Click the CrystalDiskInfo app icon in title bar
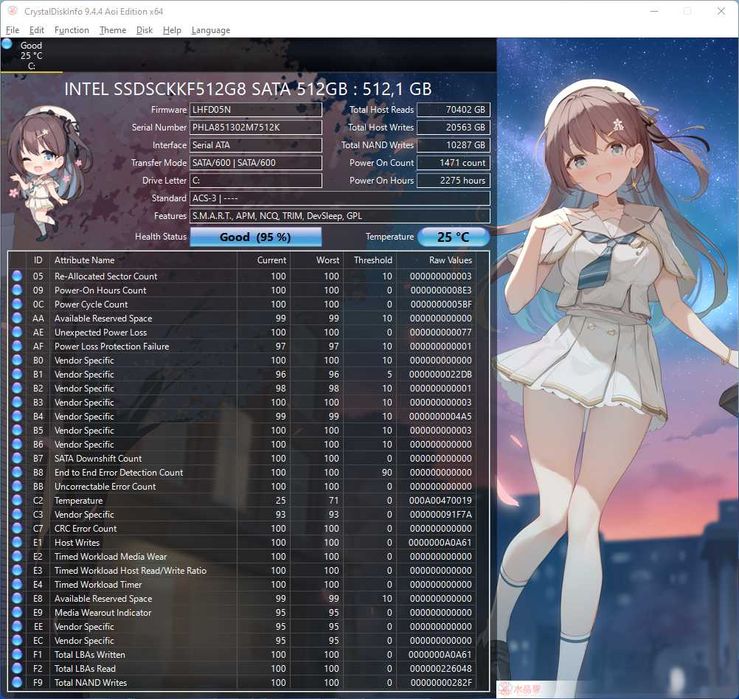This screenshot has height=699, width=739. [x=13, y=11]
